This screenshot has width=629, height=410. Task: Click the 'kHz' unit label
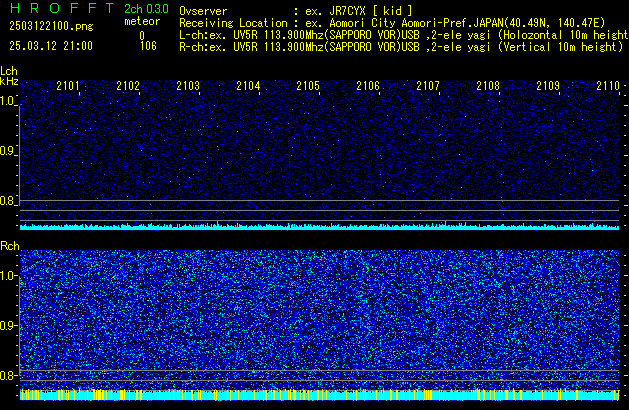point(9,81)
